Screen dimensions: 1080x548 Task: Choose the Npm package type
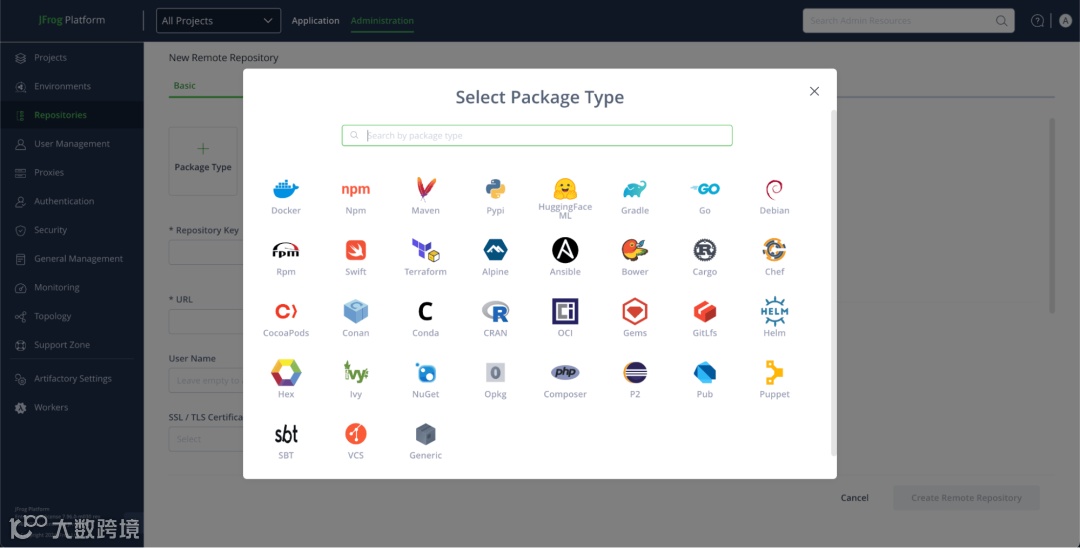tap(355, 197)
